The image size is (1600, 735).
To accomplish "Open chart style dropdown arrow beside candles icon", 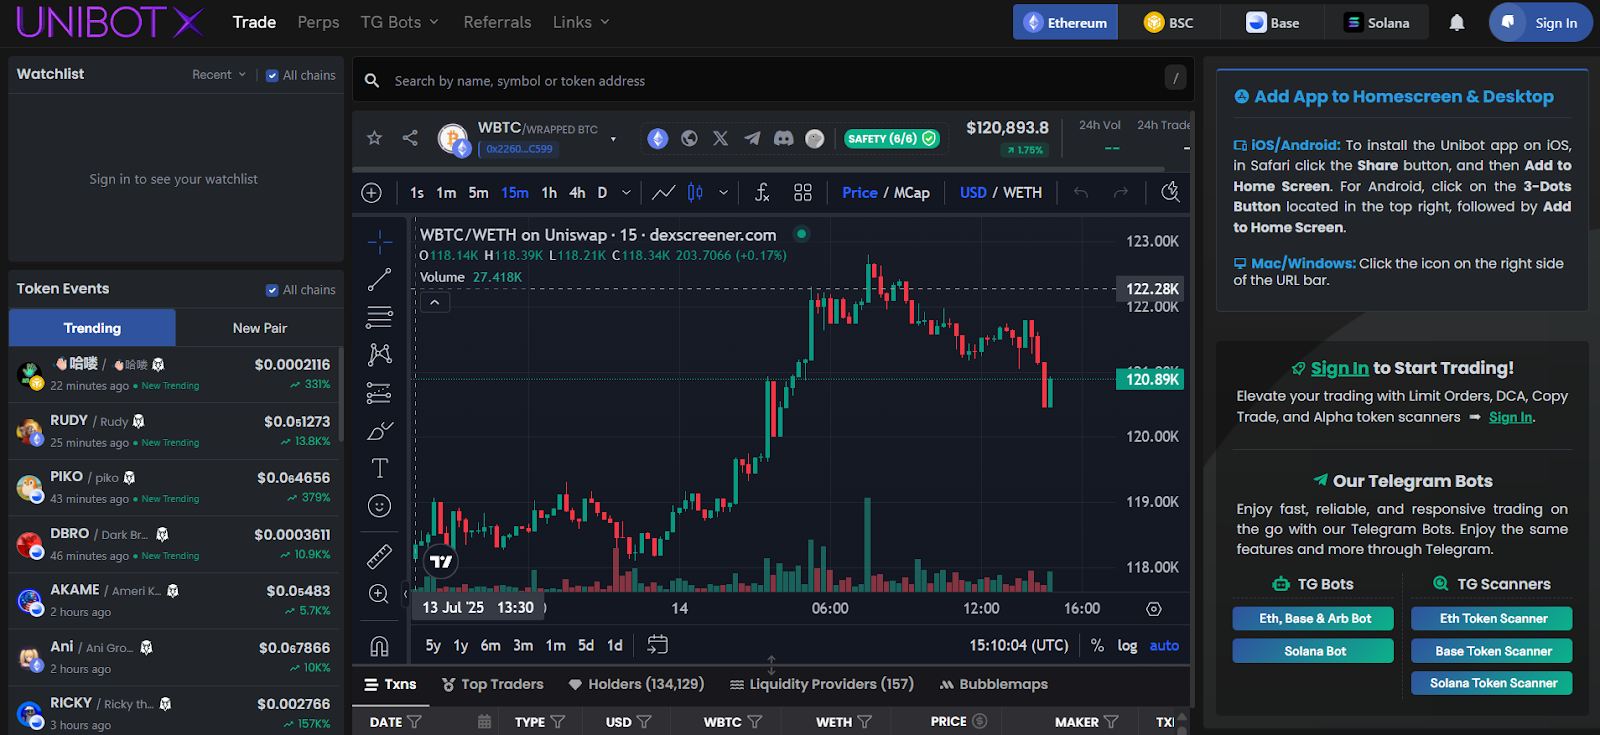I will [x=723, y=192].
